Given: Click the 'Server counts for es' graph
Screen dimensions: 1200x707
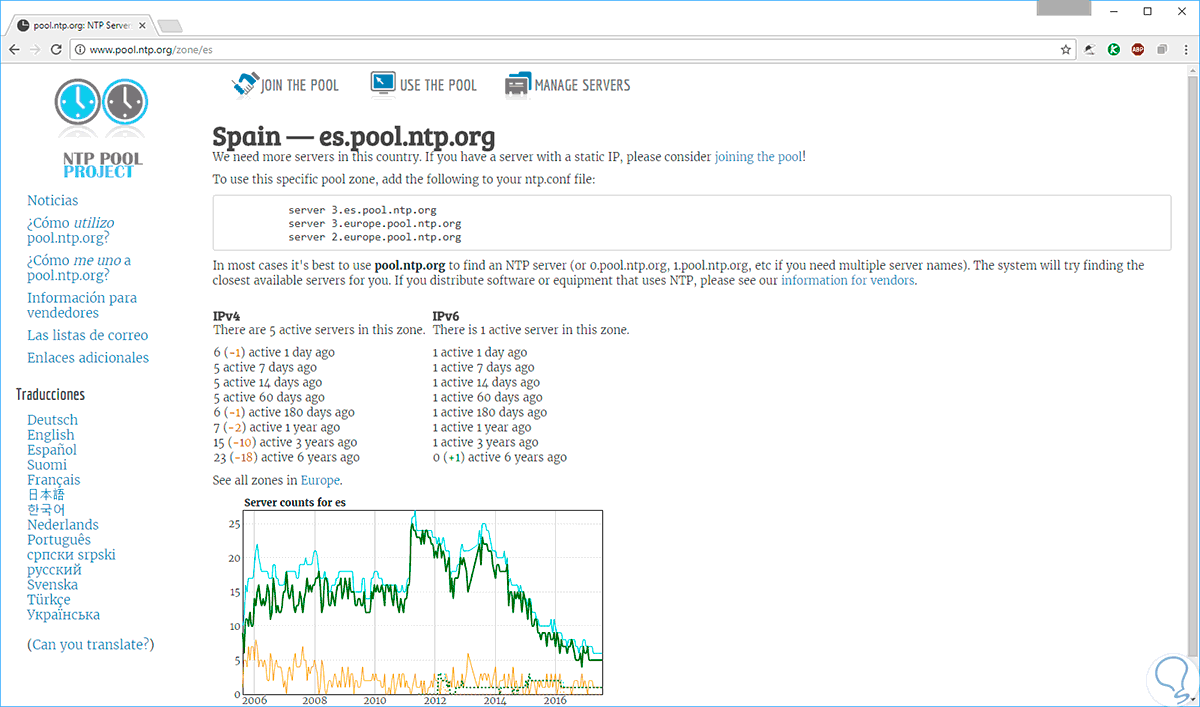Looking at the screenshot, I should 422,600.
